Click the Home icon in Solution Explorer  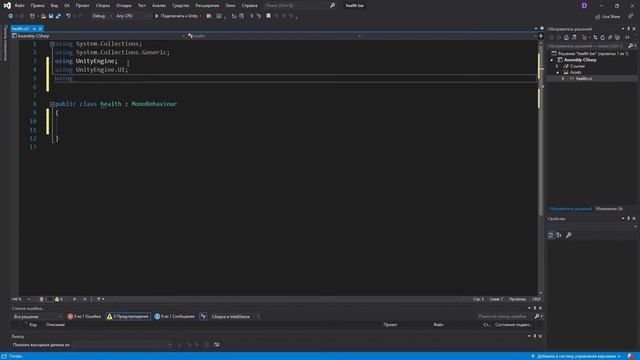click(x=566, y=38)
